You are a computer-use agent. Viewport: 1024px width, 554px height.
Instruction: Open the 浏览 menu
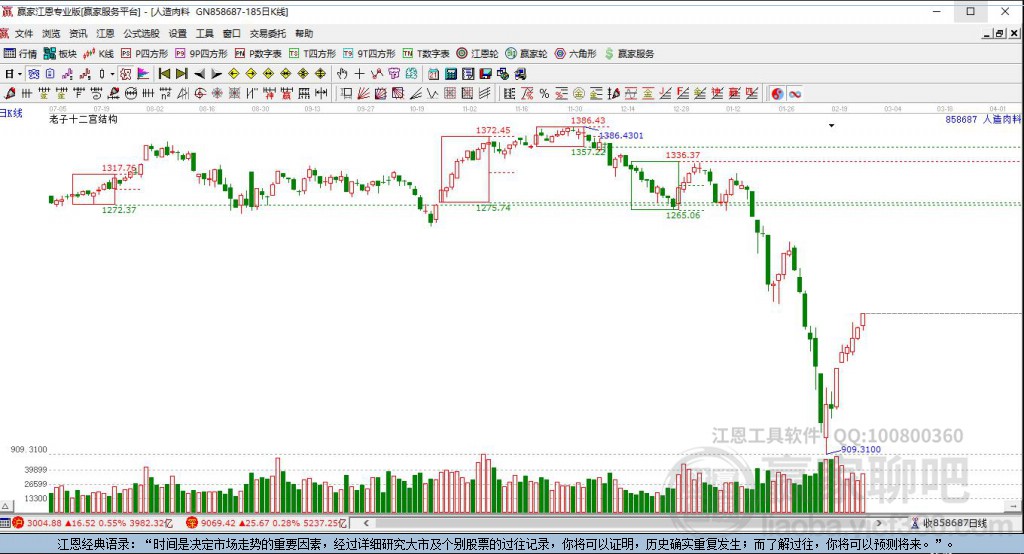tap(51, 33)
